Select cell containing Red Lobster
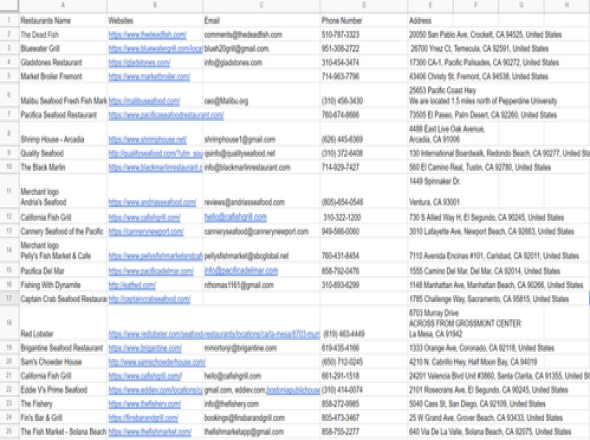Screen dimensions: 590x440 [x=63, y=323]
